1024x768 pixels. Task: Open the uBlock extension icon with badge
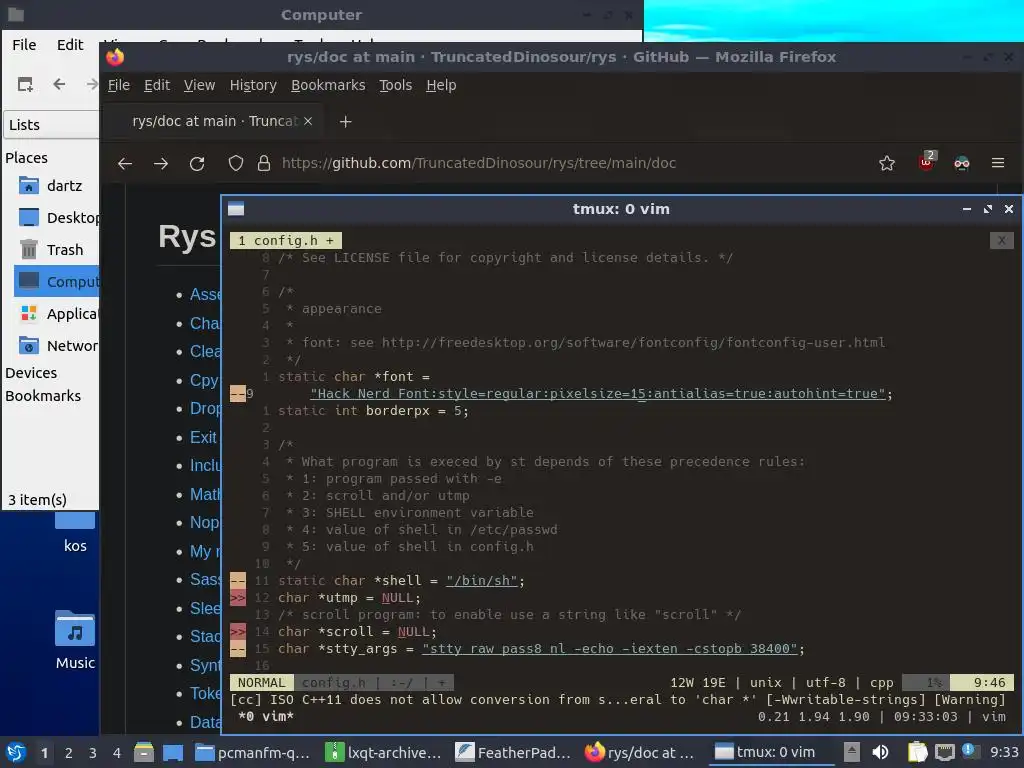pyautogui.click(x=927, y=161)
